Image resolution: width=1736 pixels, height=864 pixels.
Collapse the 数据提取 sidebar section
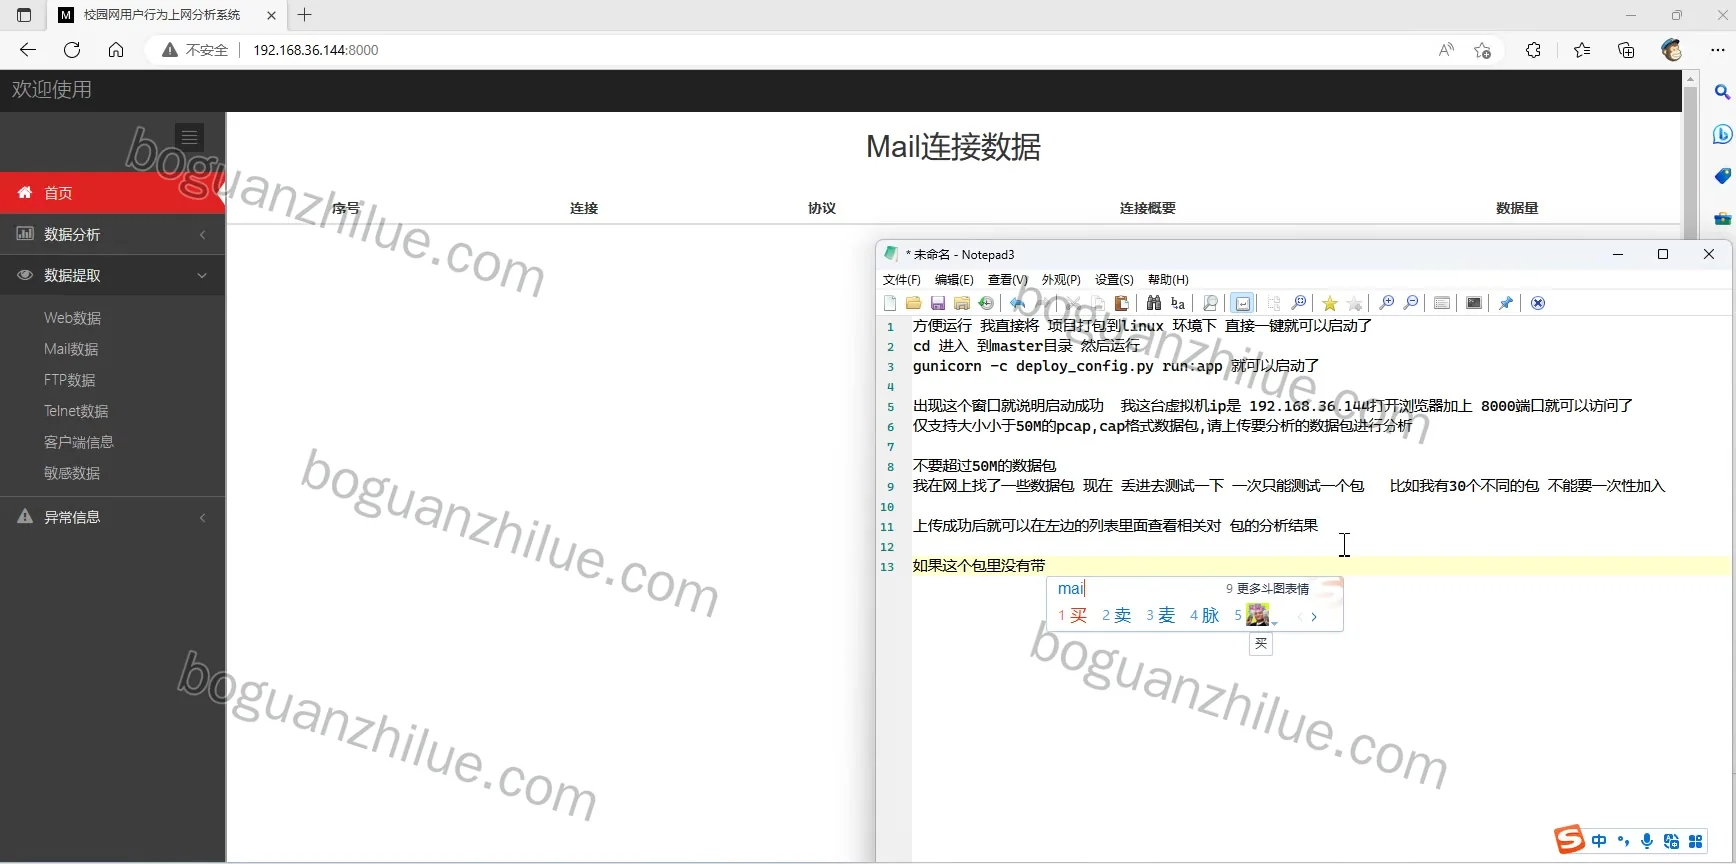click(x=112, y=275)
